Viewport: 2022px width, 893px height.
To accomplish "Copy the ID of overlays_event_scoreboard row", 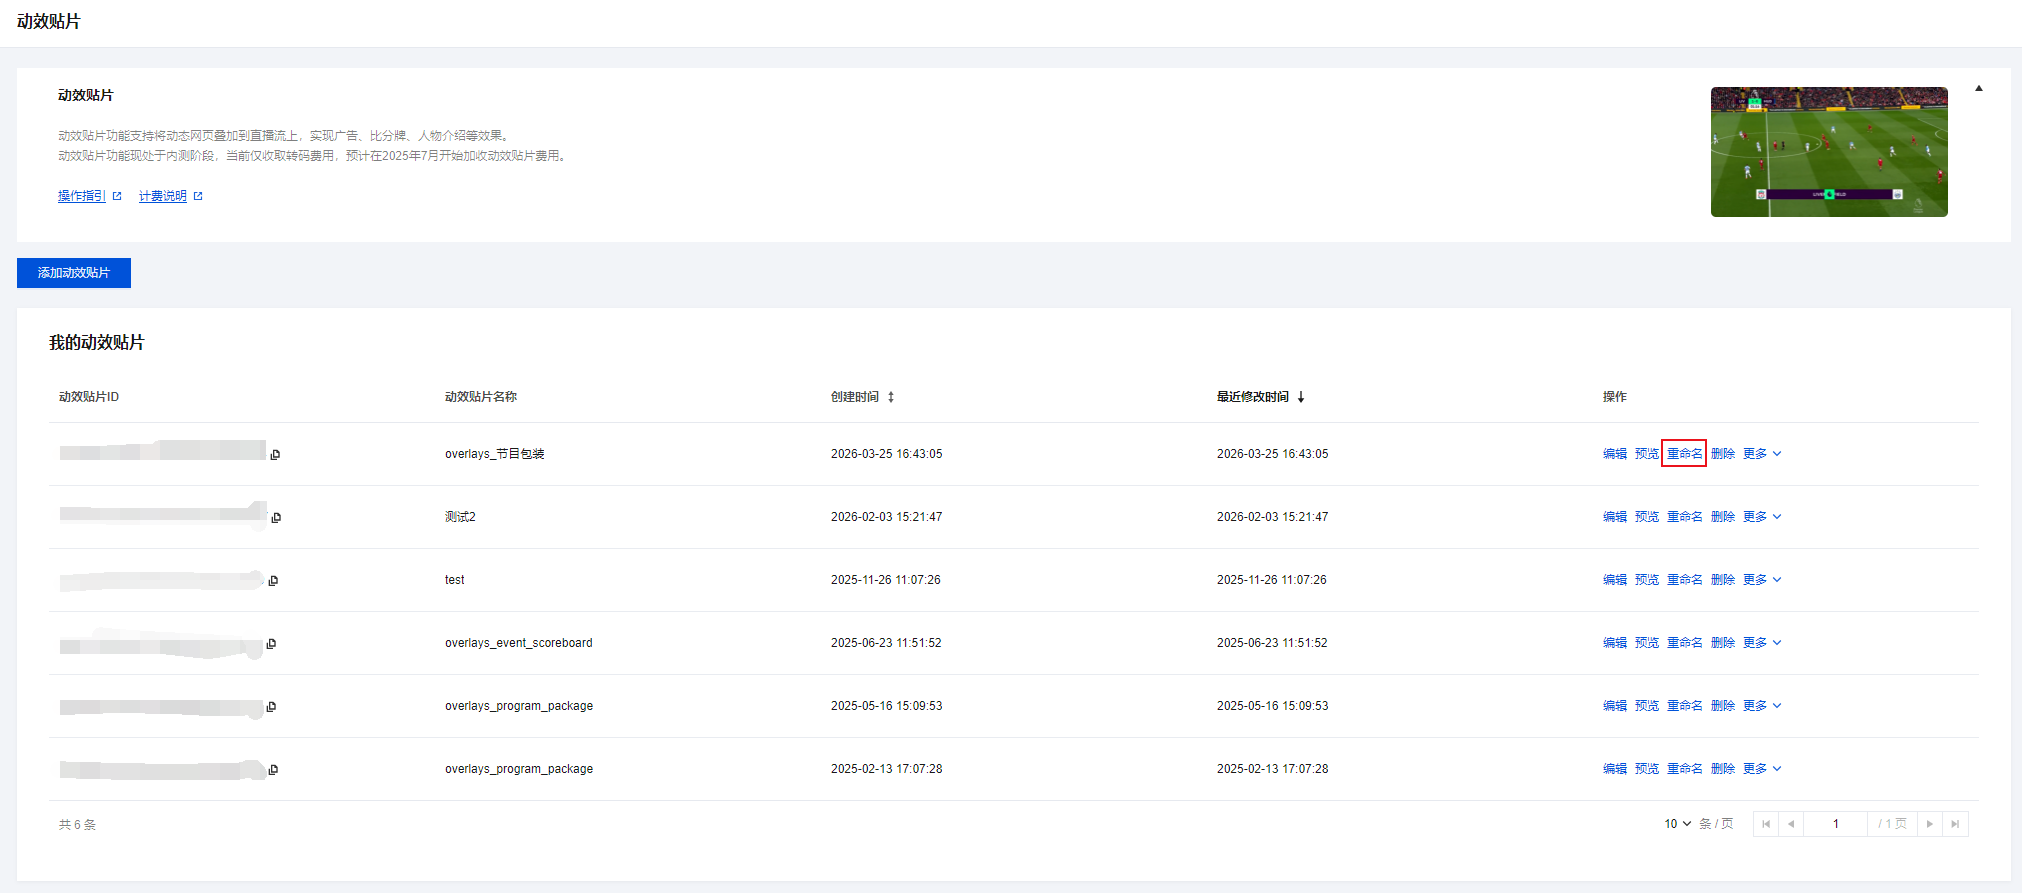I will tap(271, 644).
